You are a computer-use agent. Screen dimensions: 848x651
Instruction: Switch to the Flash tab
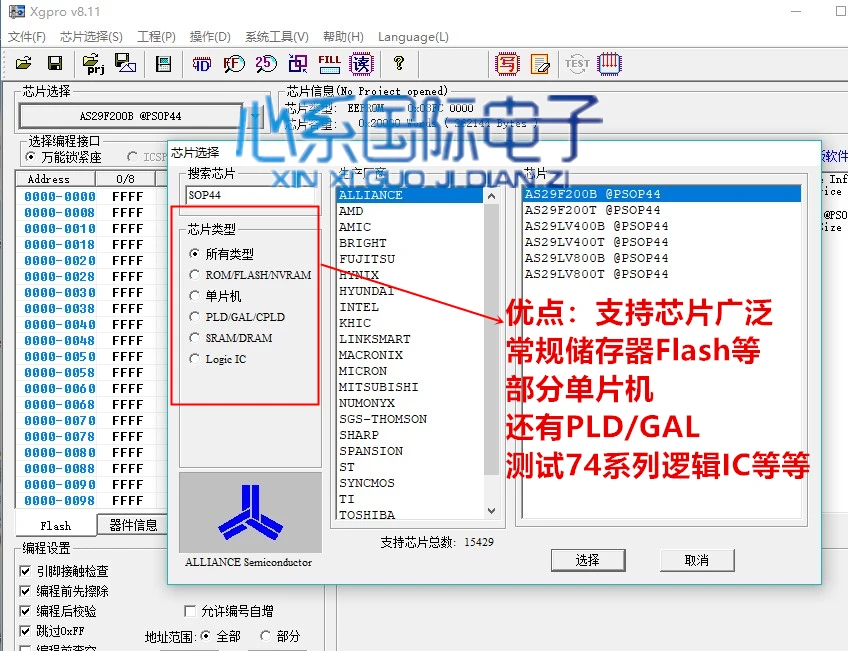pyautogui.click(x=56, y=526)
